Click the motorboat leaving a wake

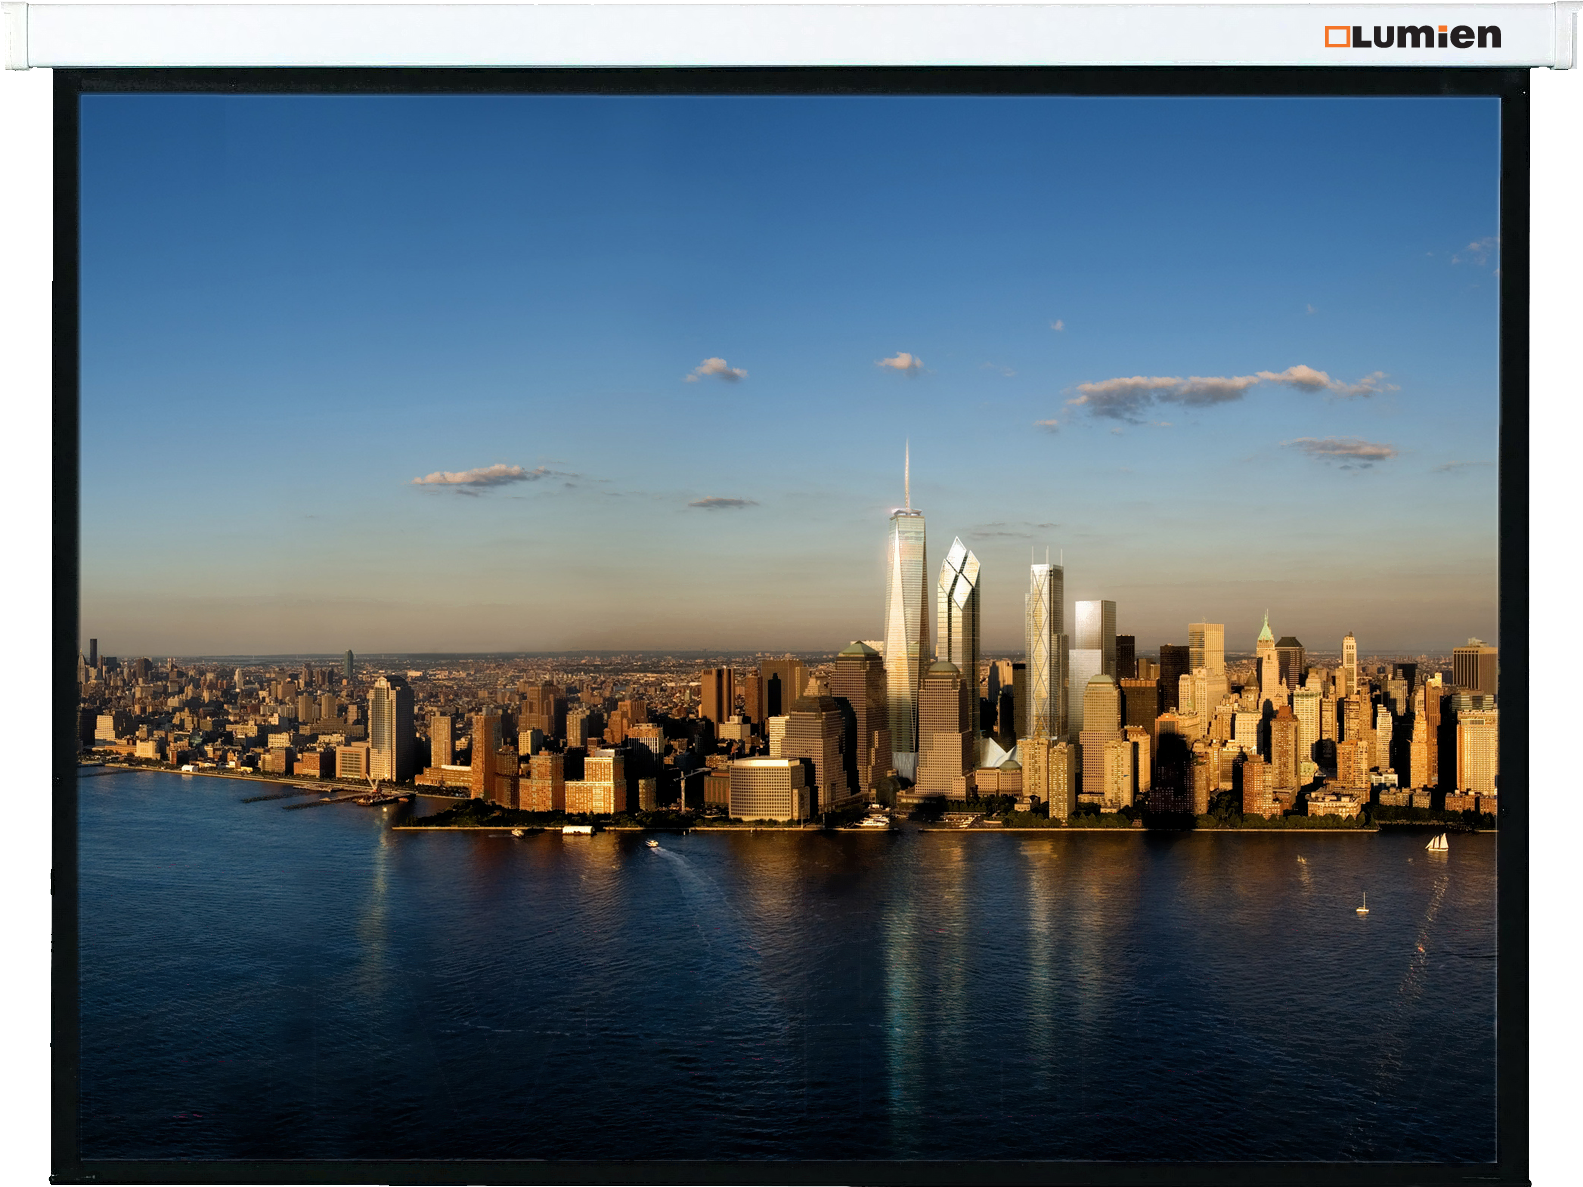click(x=652, y=845)
